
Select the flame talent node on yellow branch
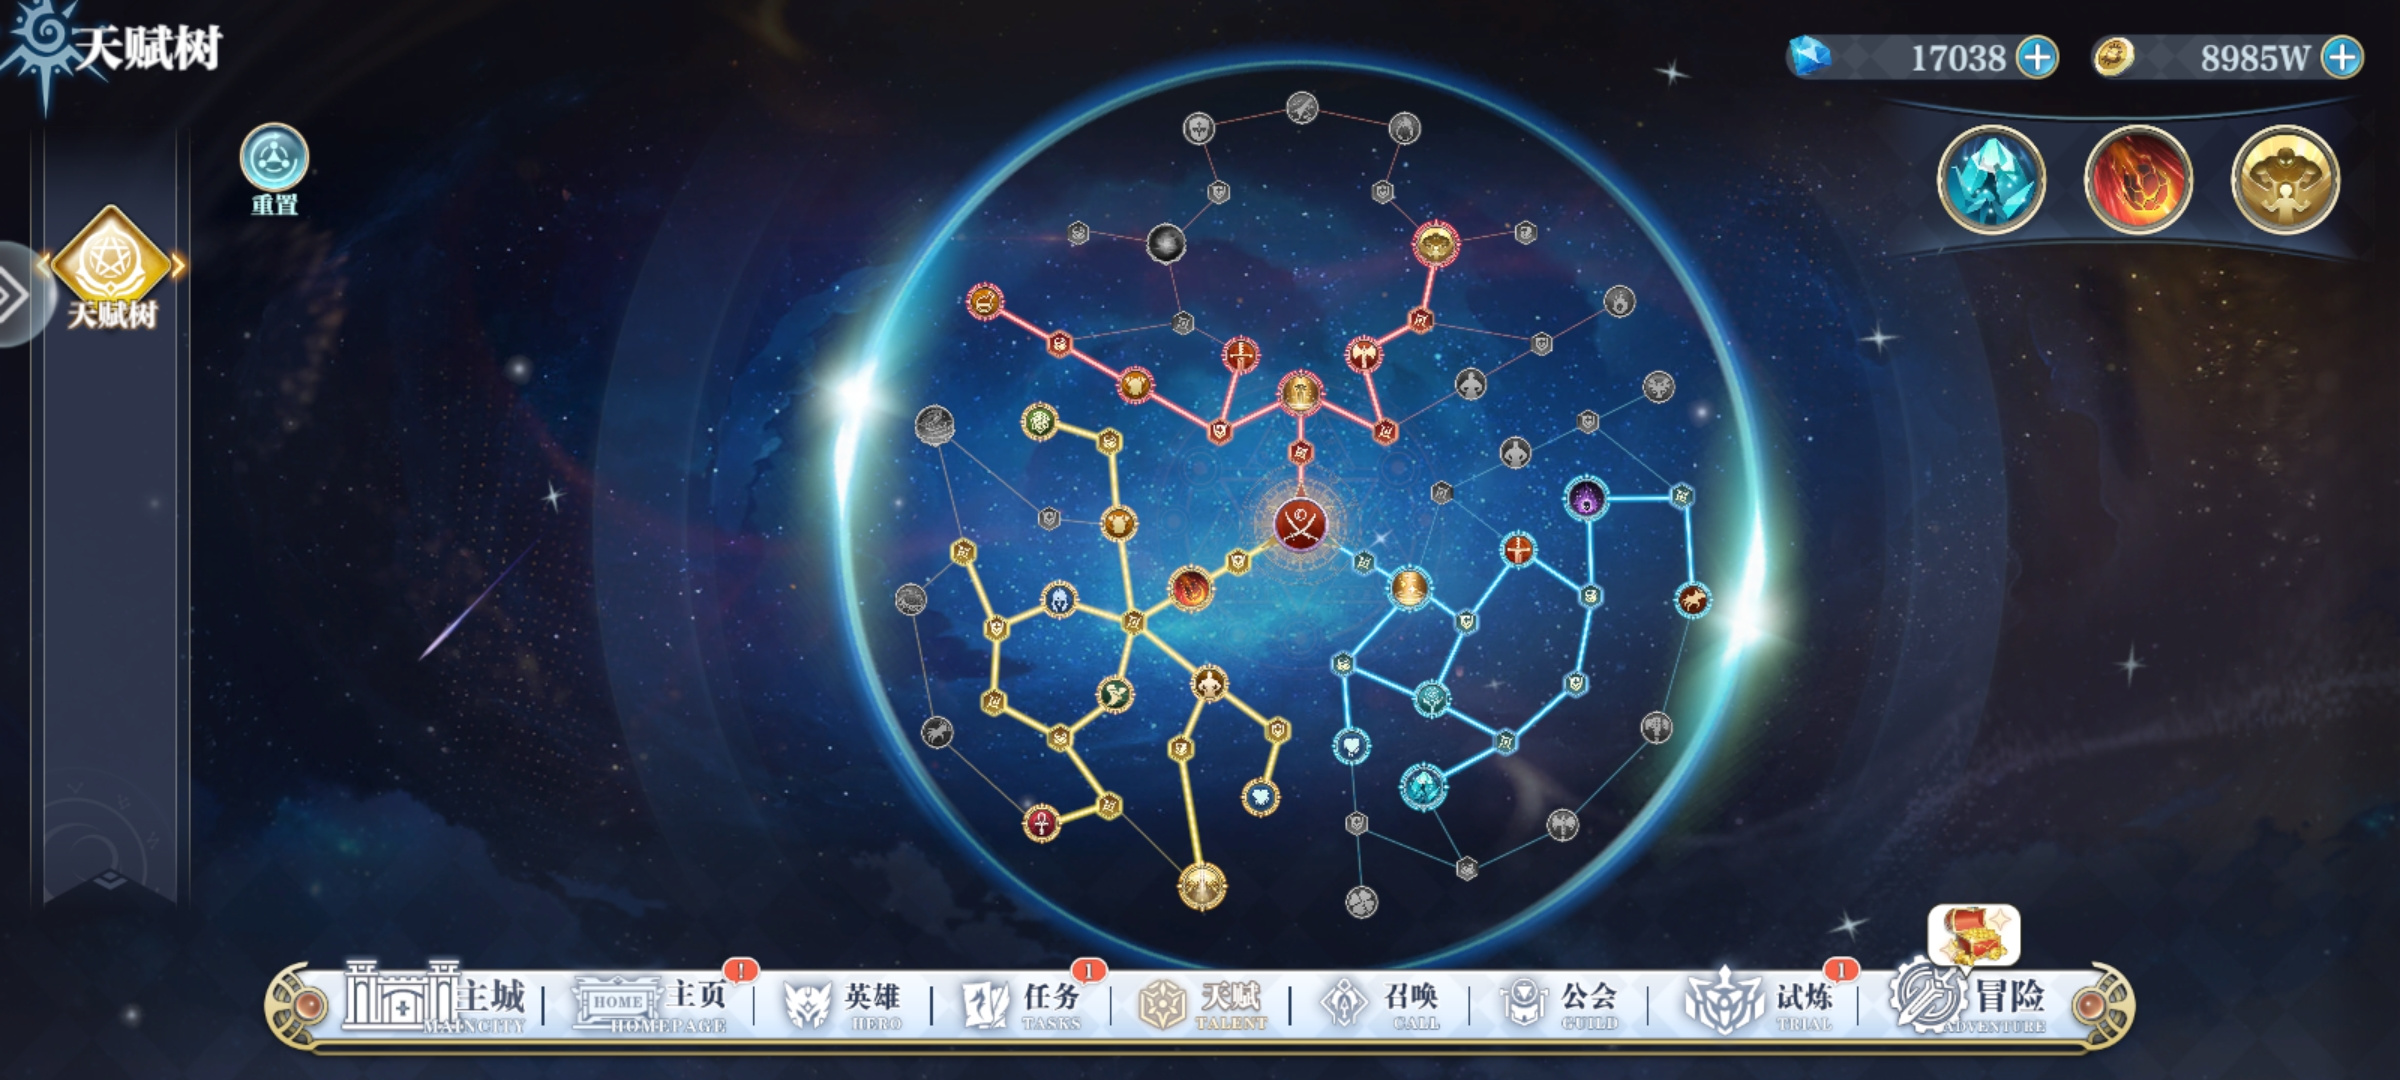click(1190, 589)
